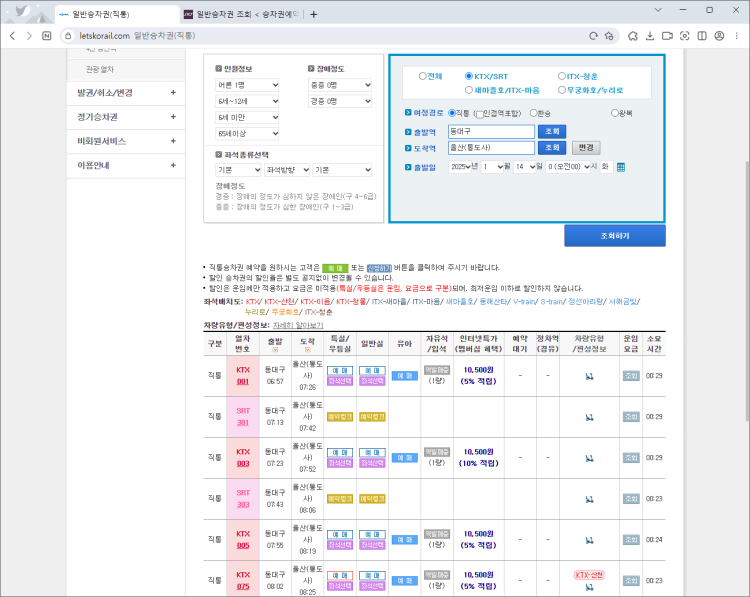This screenshot has width=750, height=597.
Task: Click the 변경 swap stations button
Action: pyautogui.click(x=586, y=148)
